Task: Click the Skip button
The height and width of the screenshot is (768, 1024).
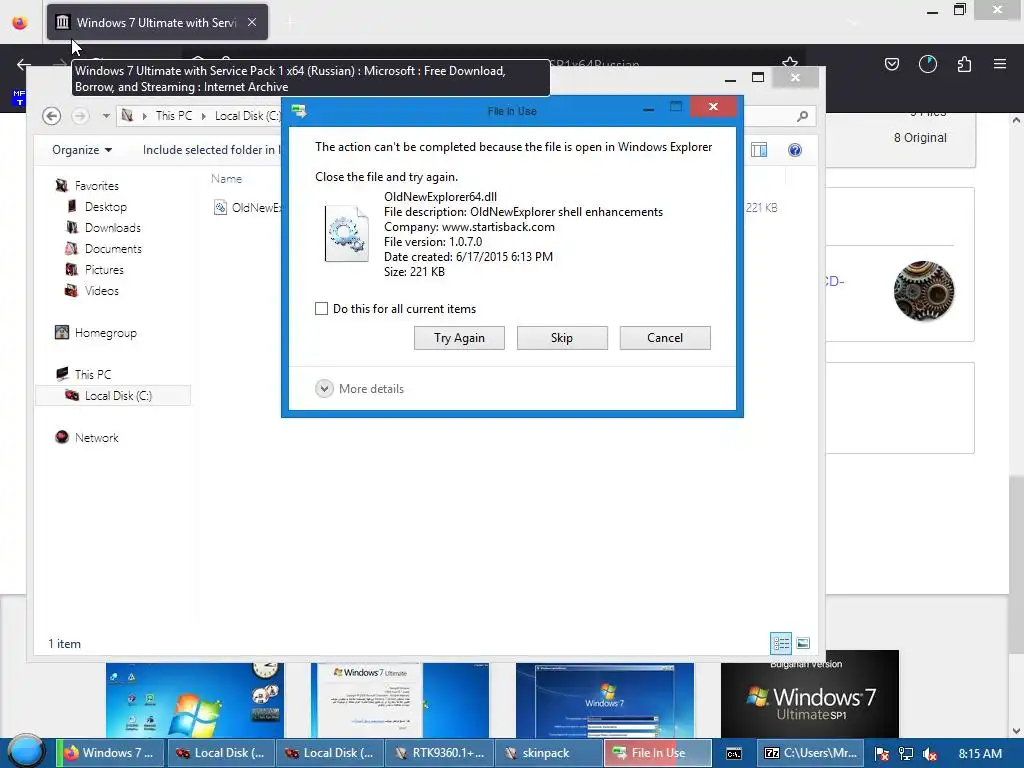Action: coord(562,338)
